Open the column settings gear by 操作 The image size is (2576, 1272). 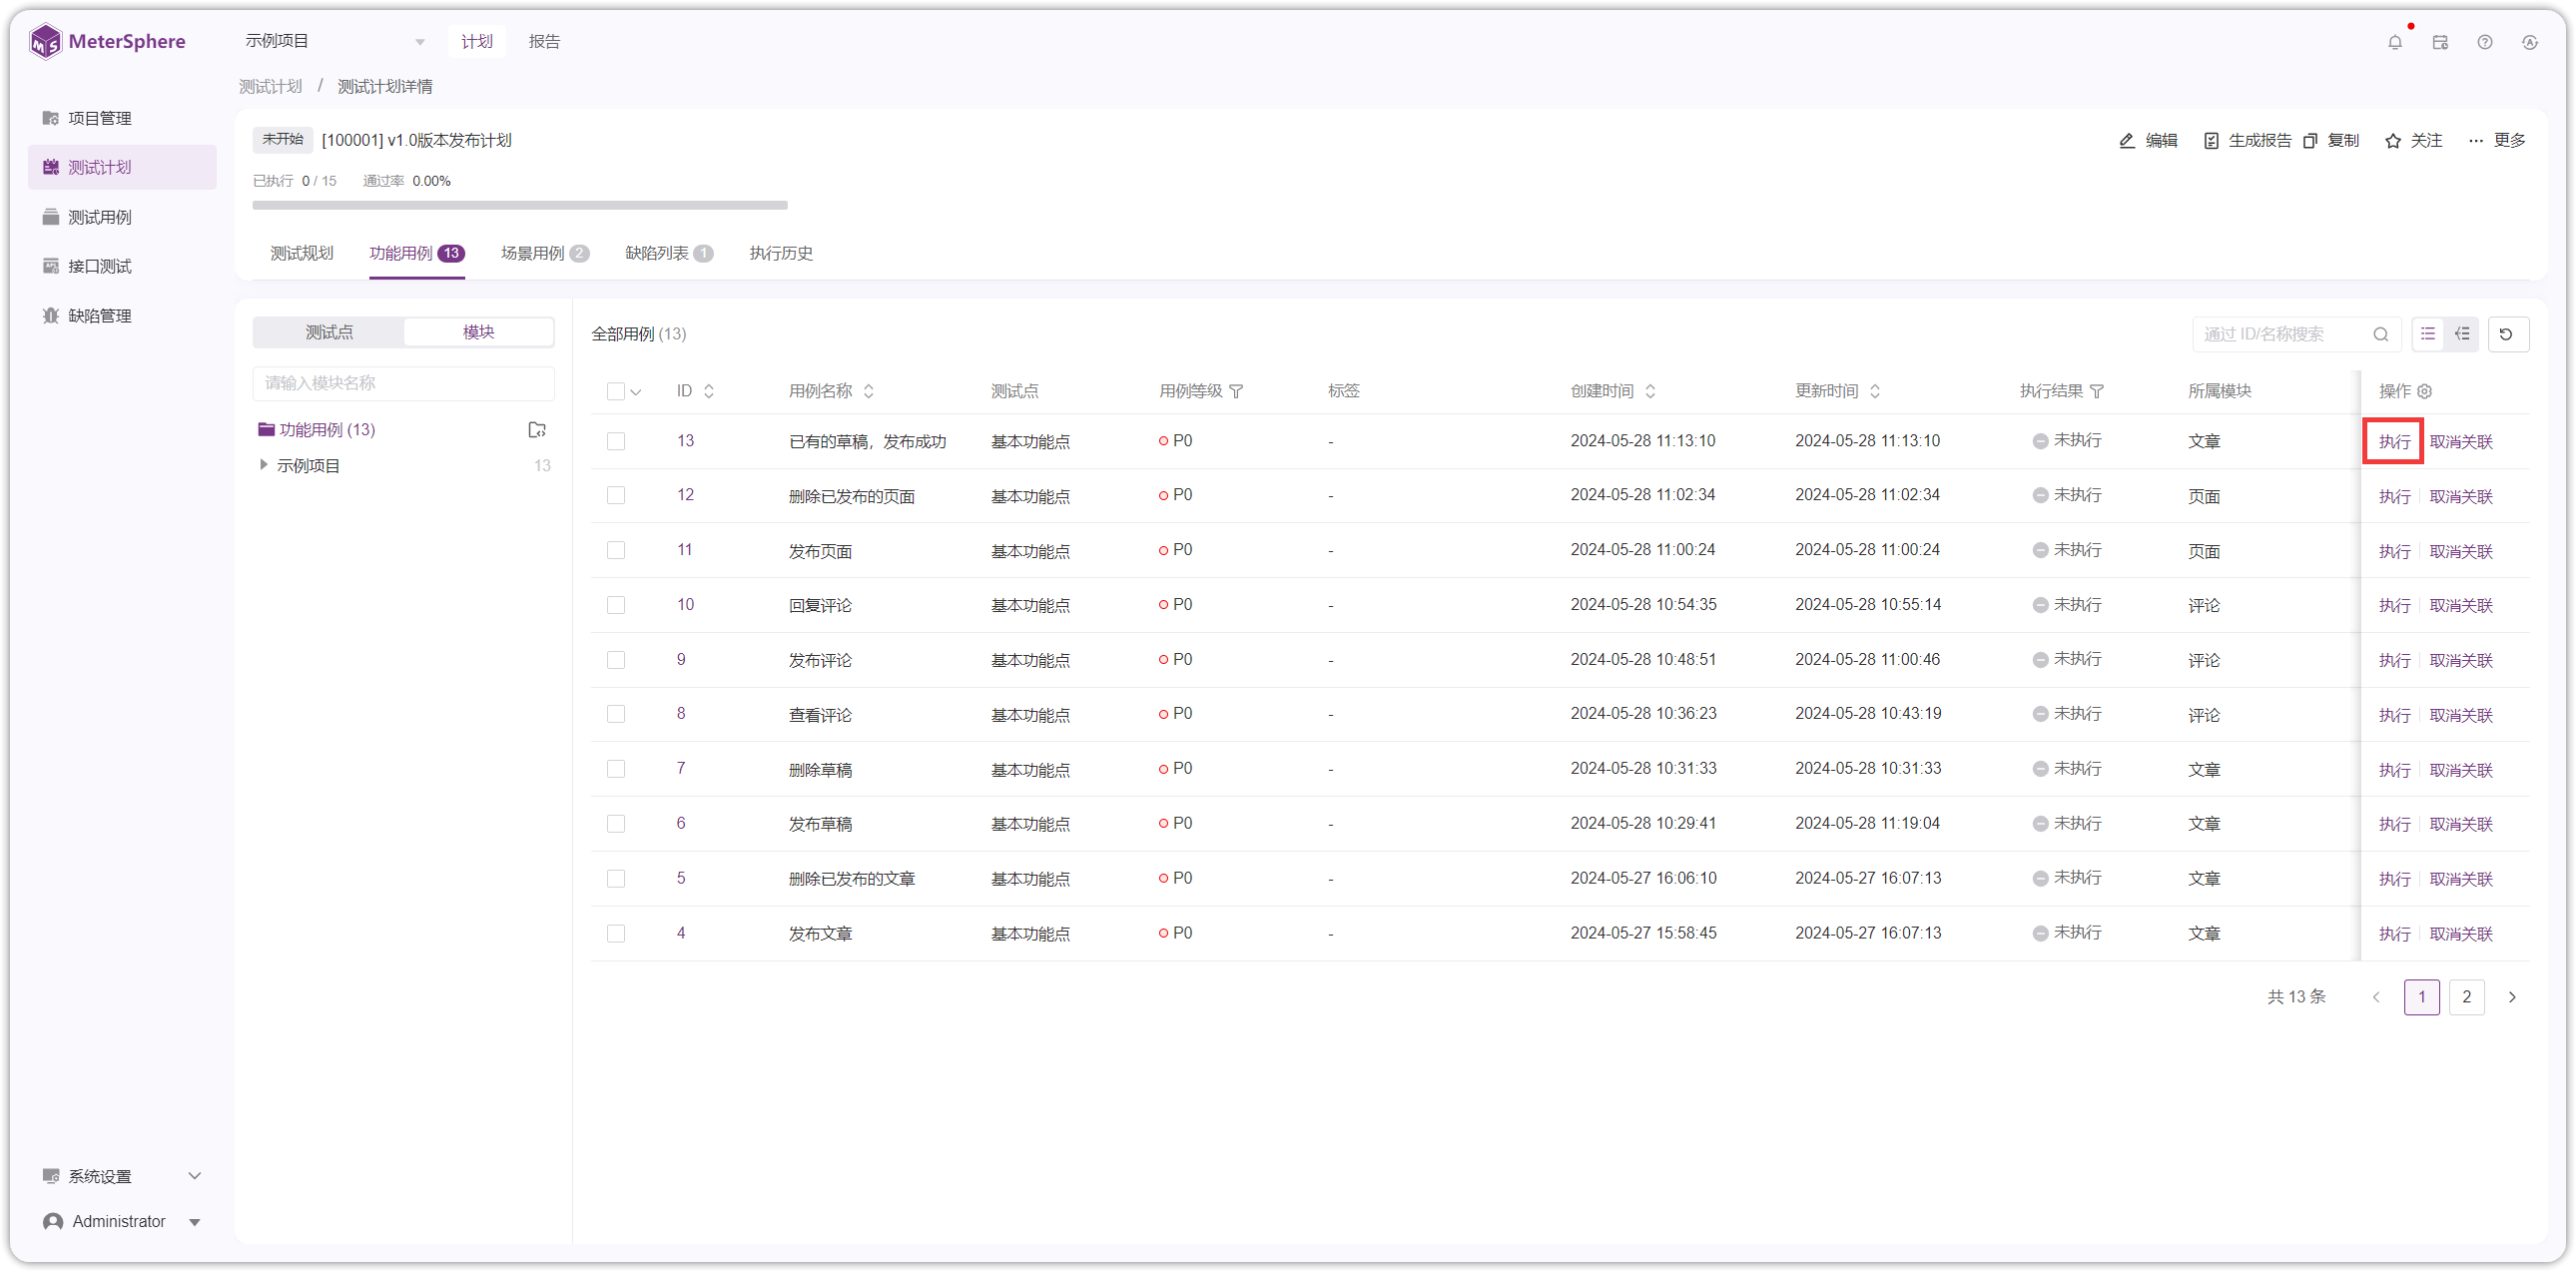click(x=2426, y=391)
